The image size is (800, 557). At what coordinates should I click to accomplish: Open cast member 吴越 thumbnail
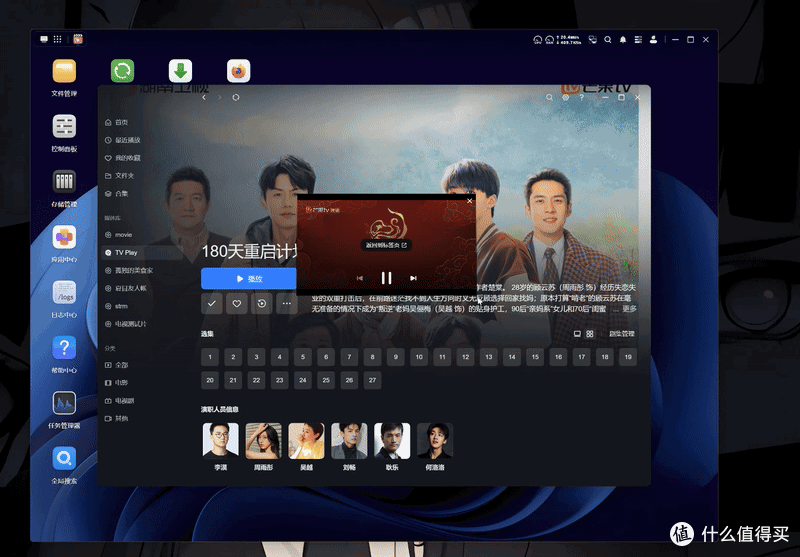click(306, 441)
